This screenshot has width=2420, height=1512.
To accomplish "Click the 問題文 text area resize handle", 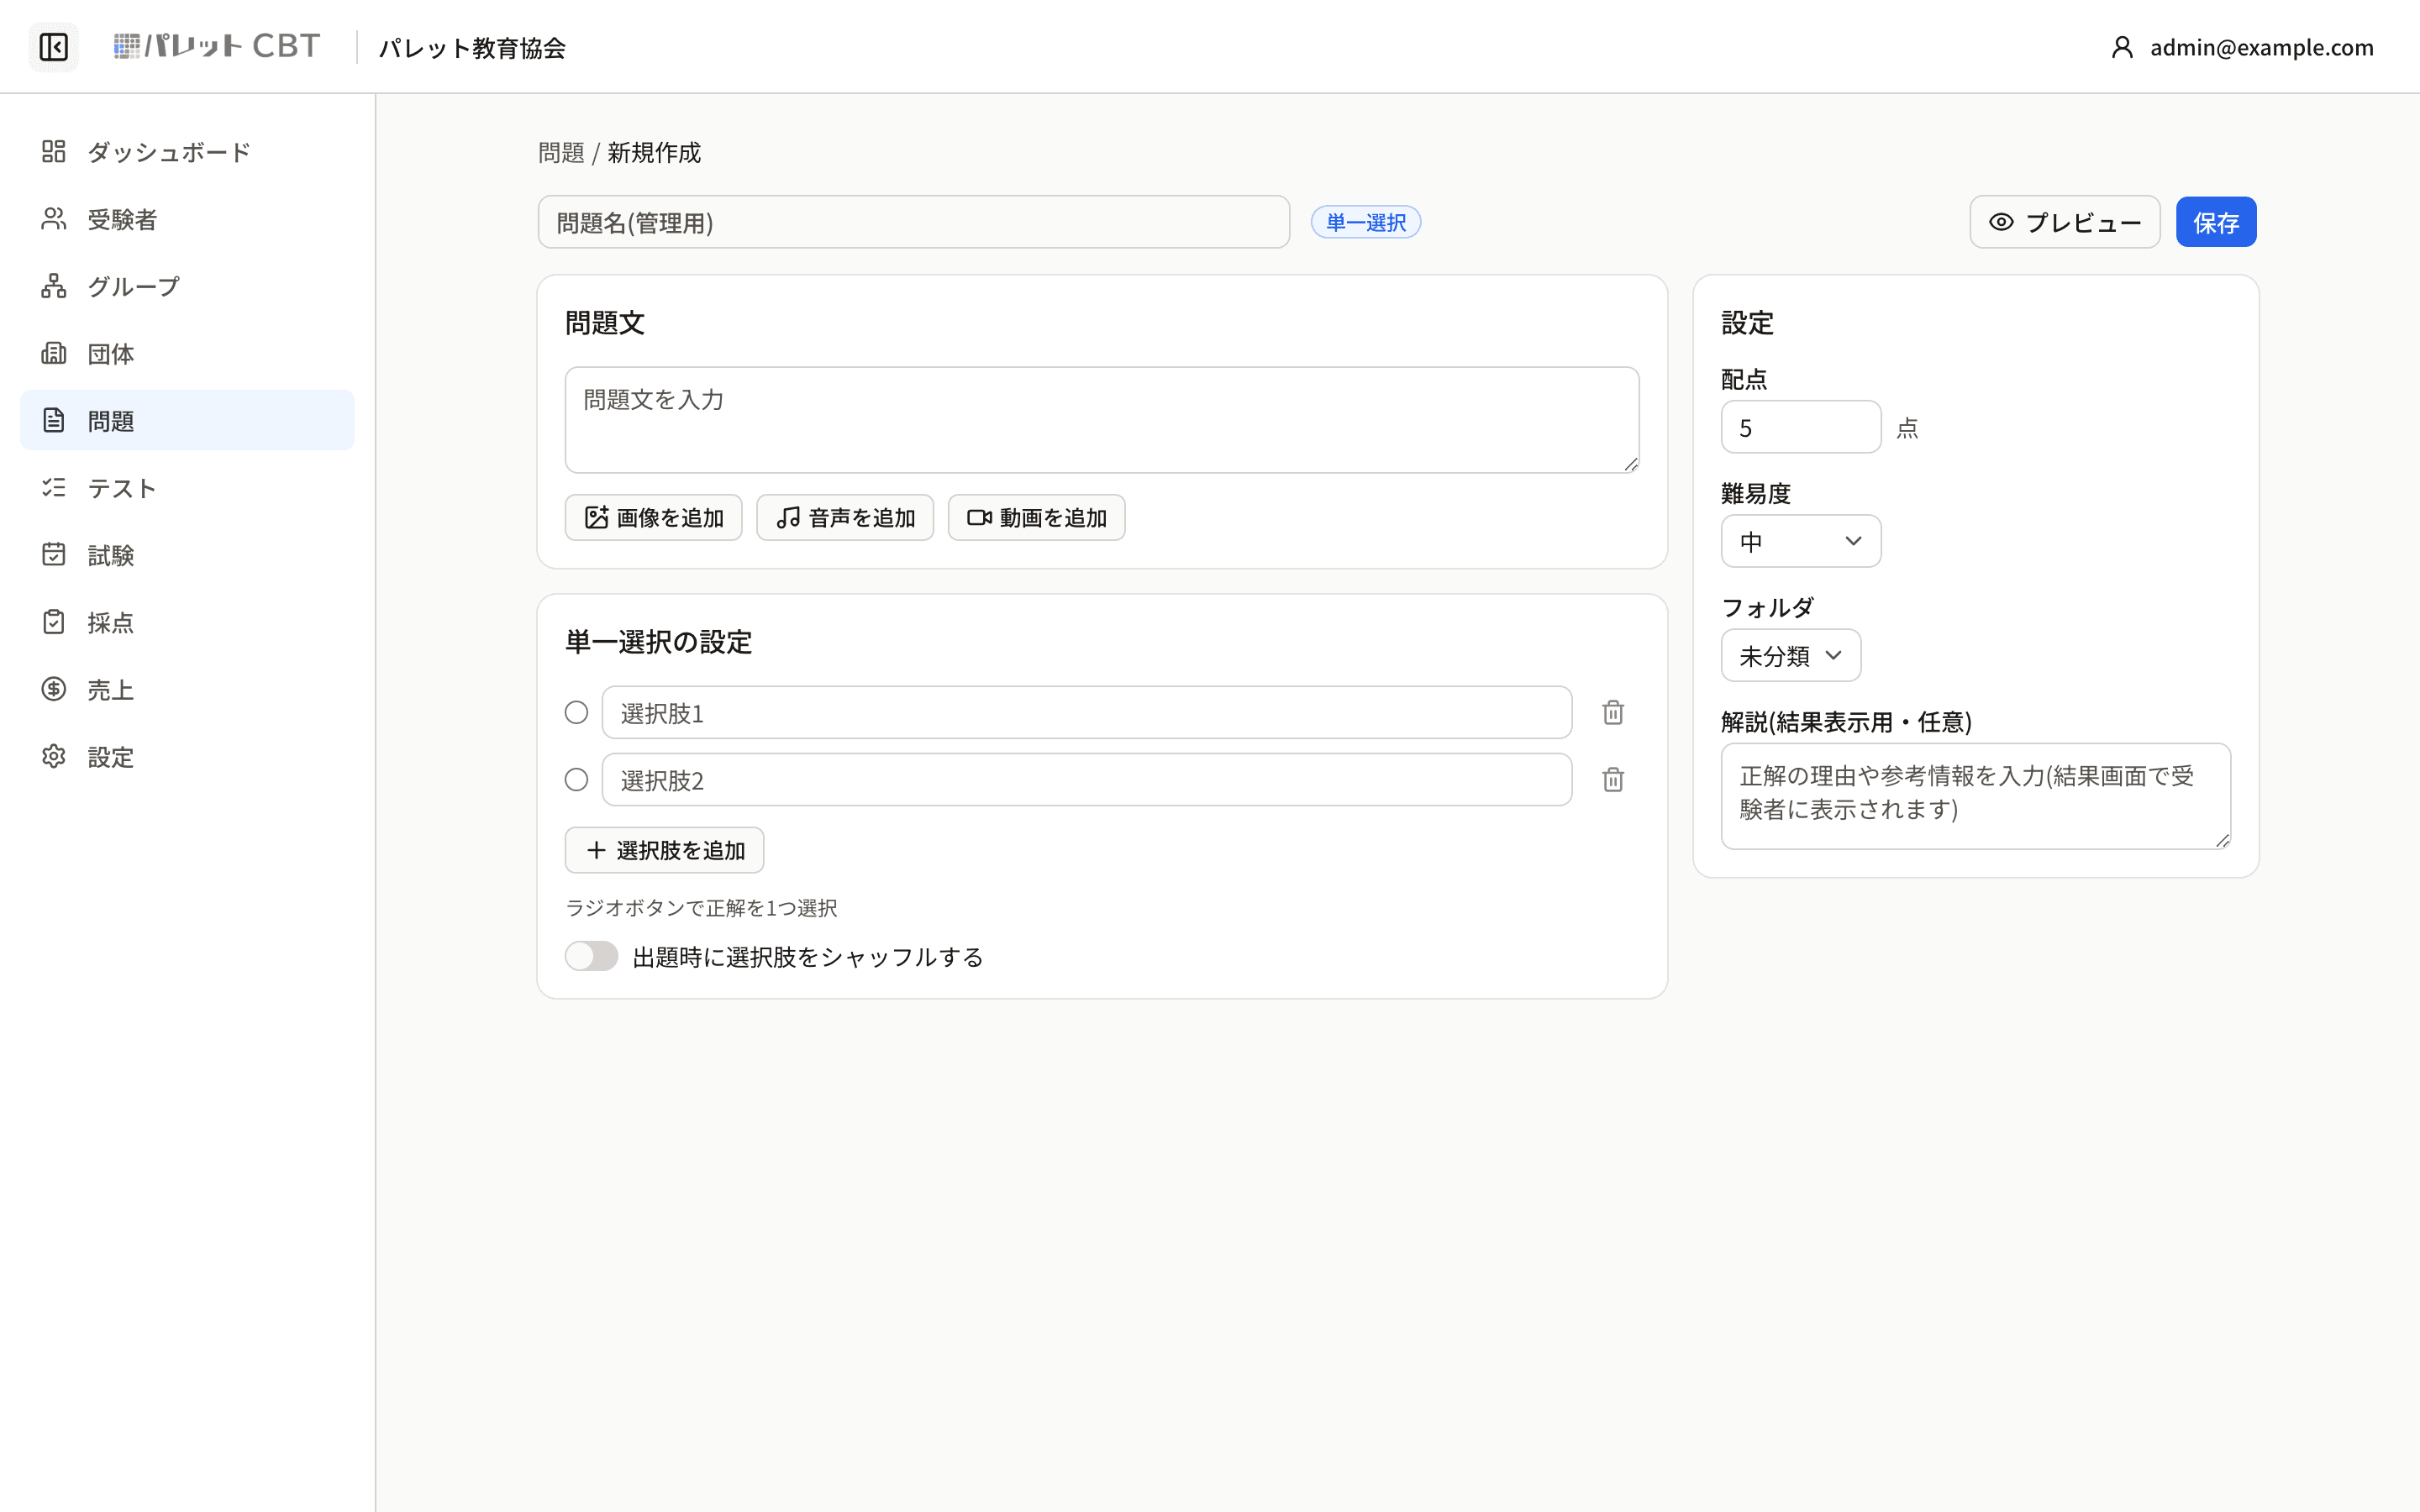I will click(1631, 464).
